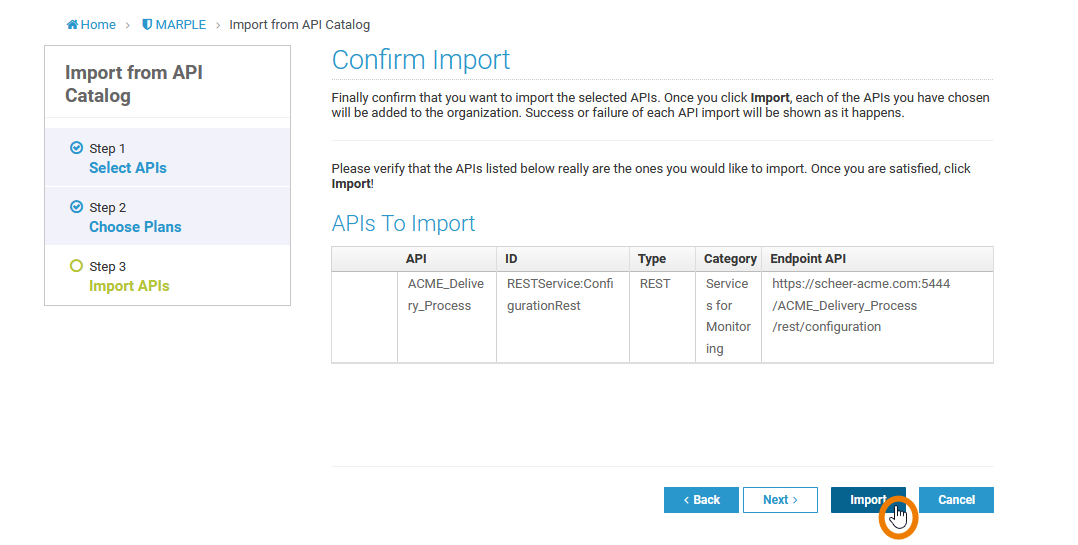The height and width of the screenshot is (545, 1078).
Task: Select the ACME_Delivery_Process API name cell
Action: coord(446,295)
